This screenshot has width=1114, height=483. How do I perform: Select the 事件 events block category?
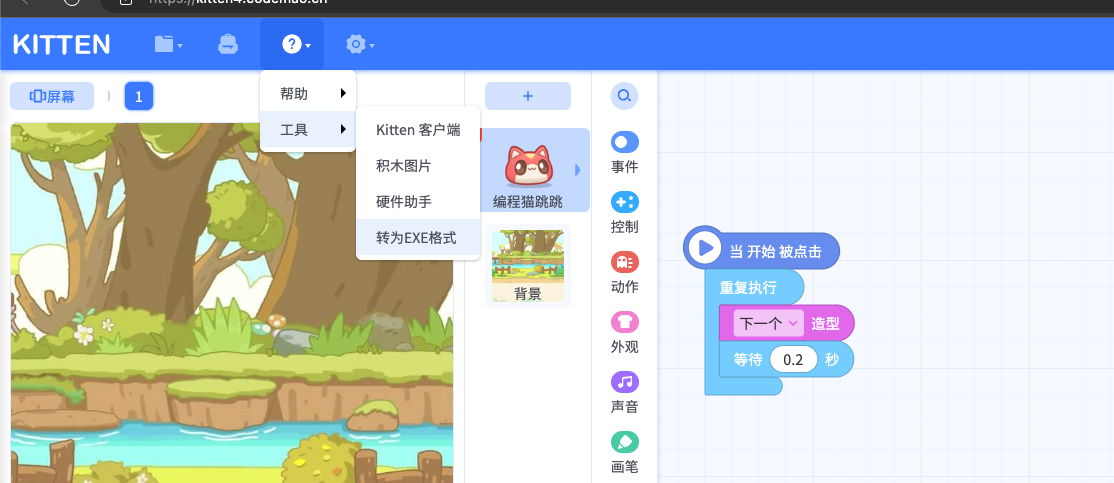coord(624,153)
